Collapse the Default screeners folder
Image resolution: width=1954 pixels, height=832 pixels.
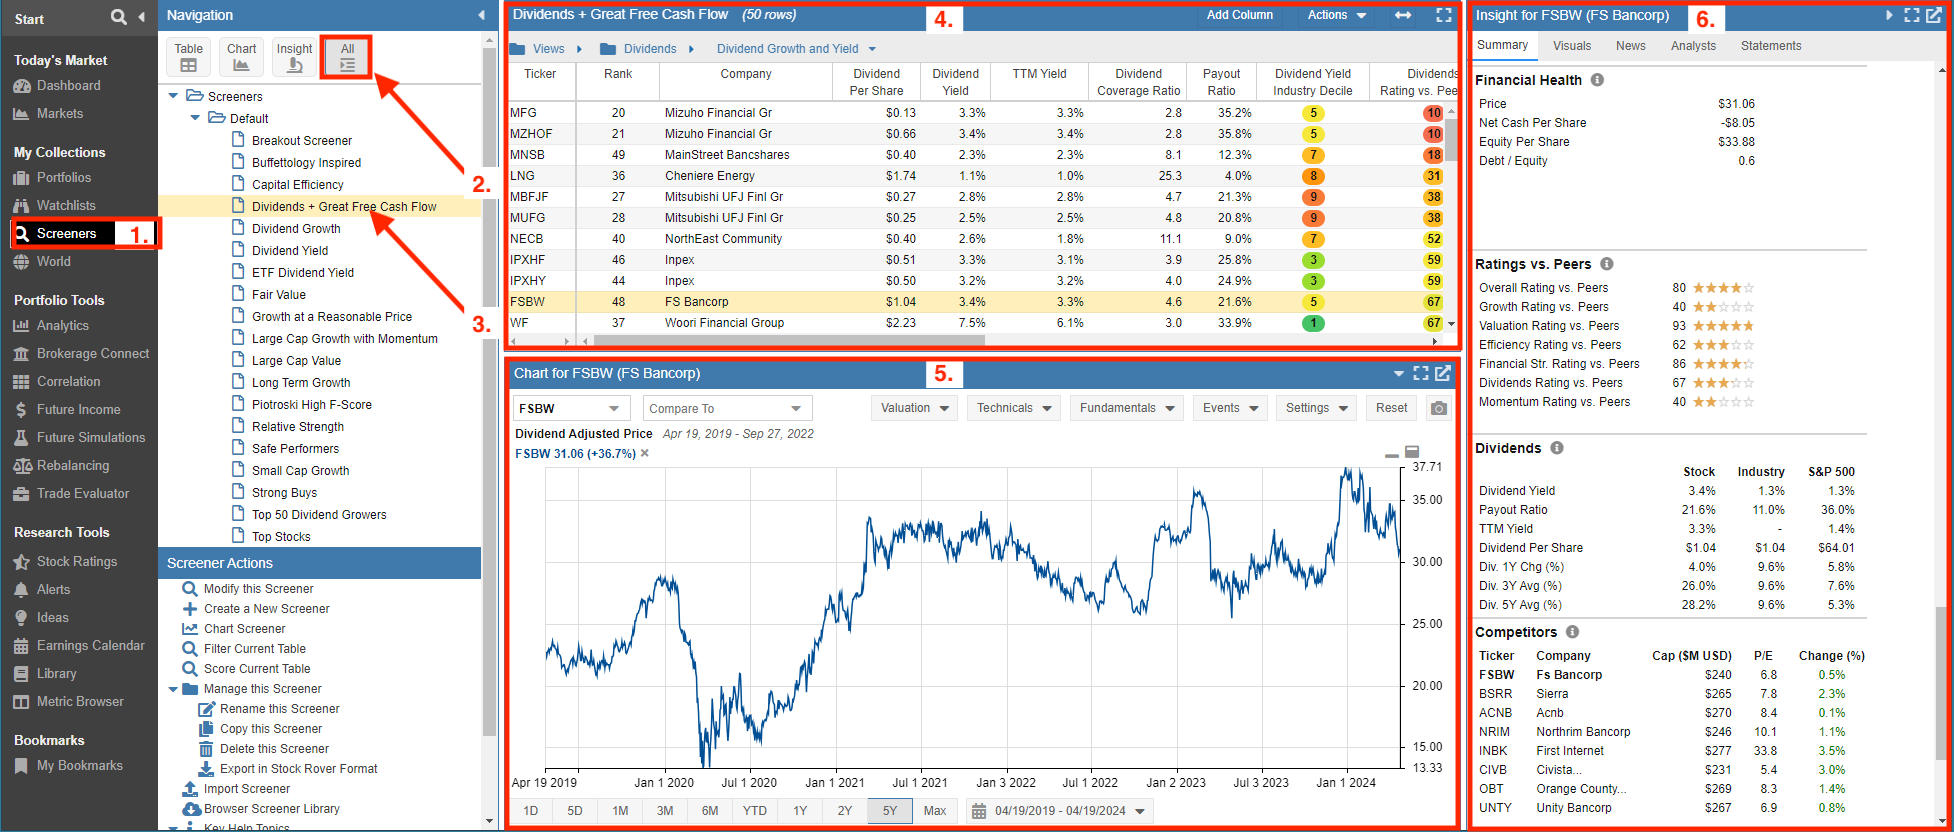195,118
